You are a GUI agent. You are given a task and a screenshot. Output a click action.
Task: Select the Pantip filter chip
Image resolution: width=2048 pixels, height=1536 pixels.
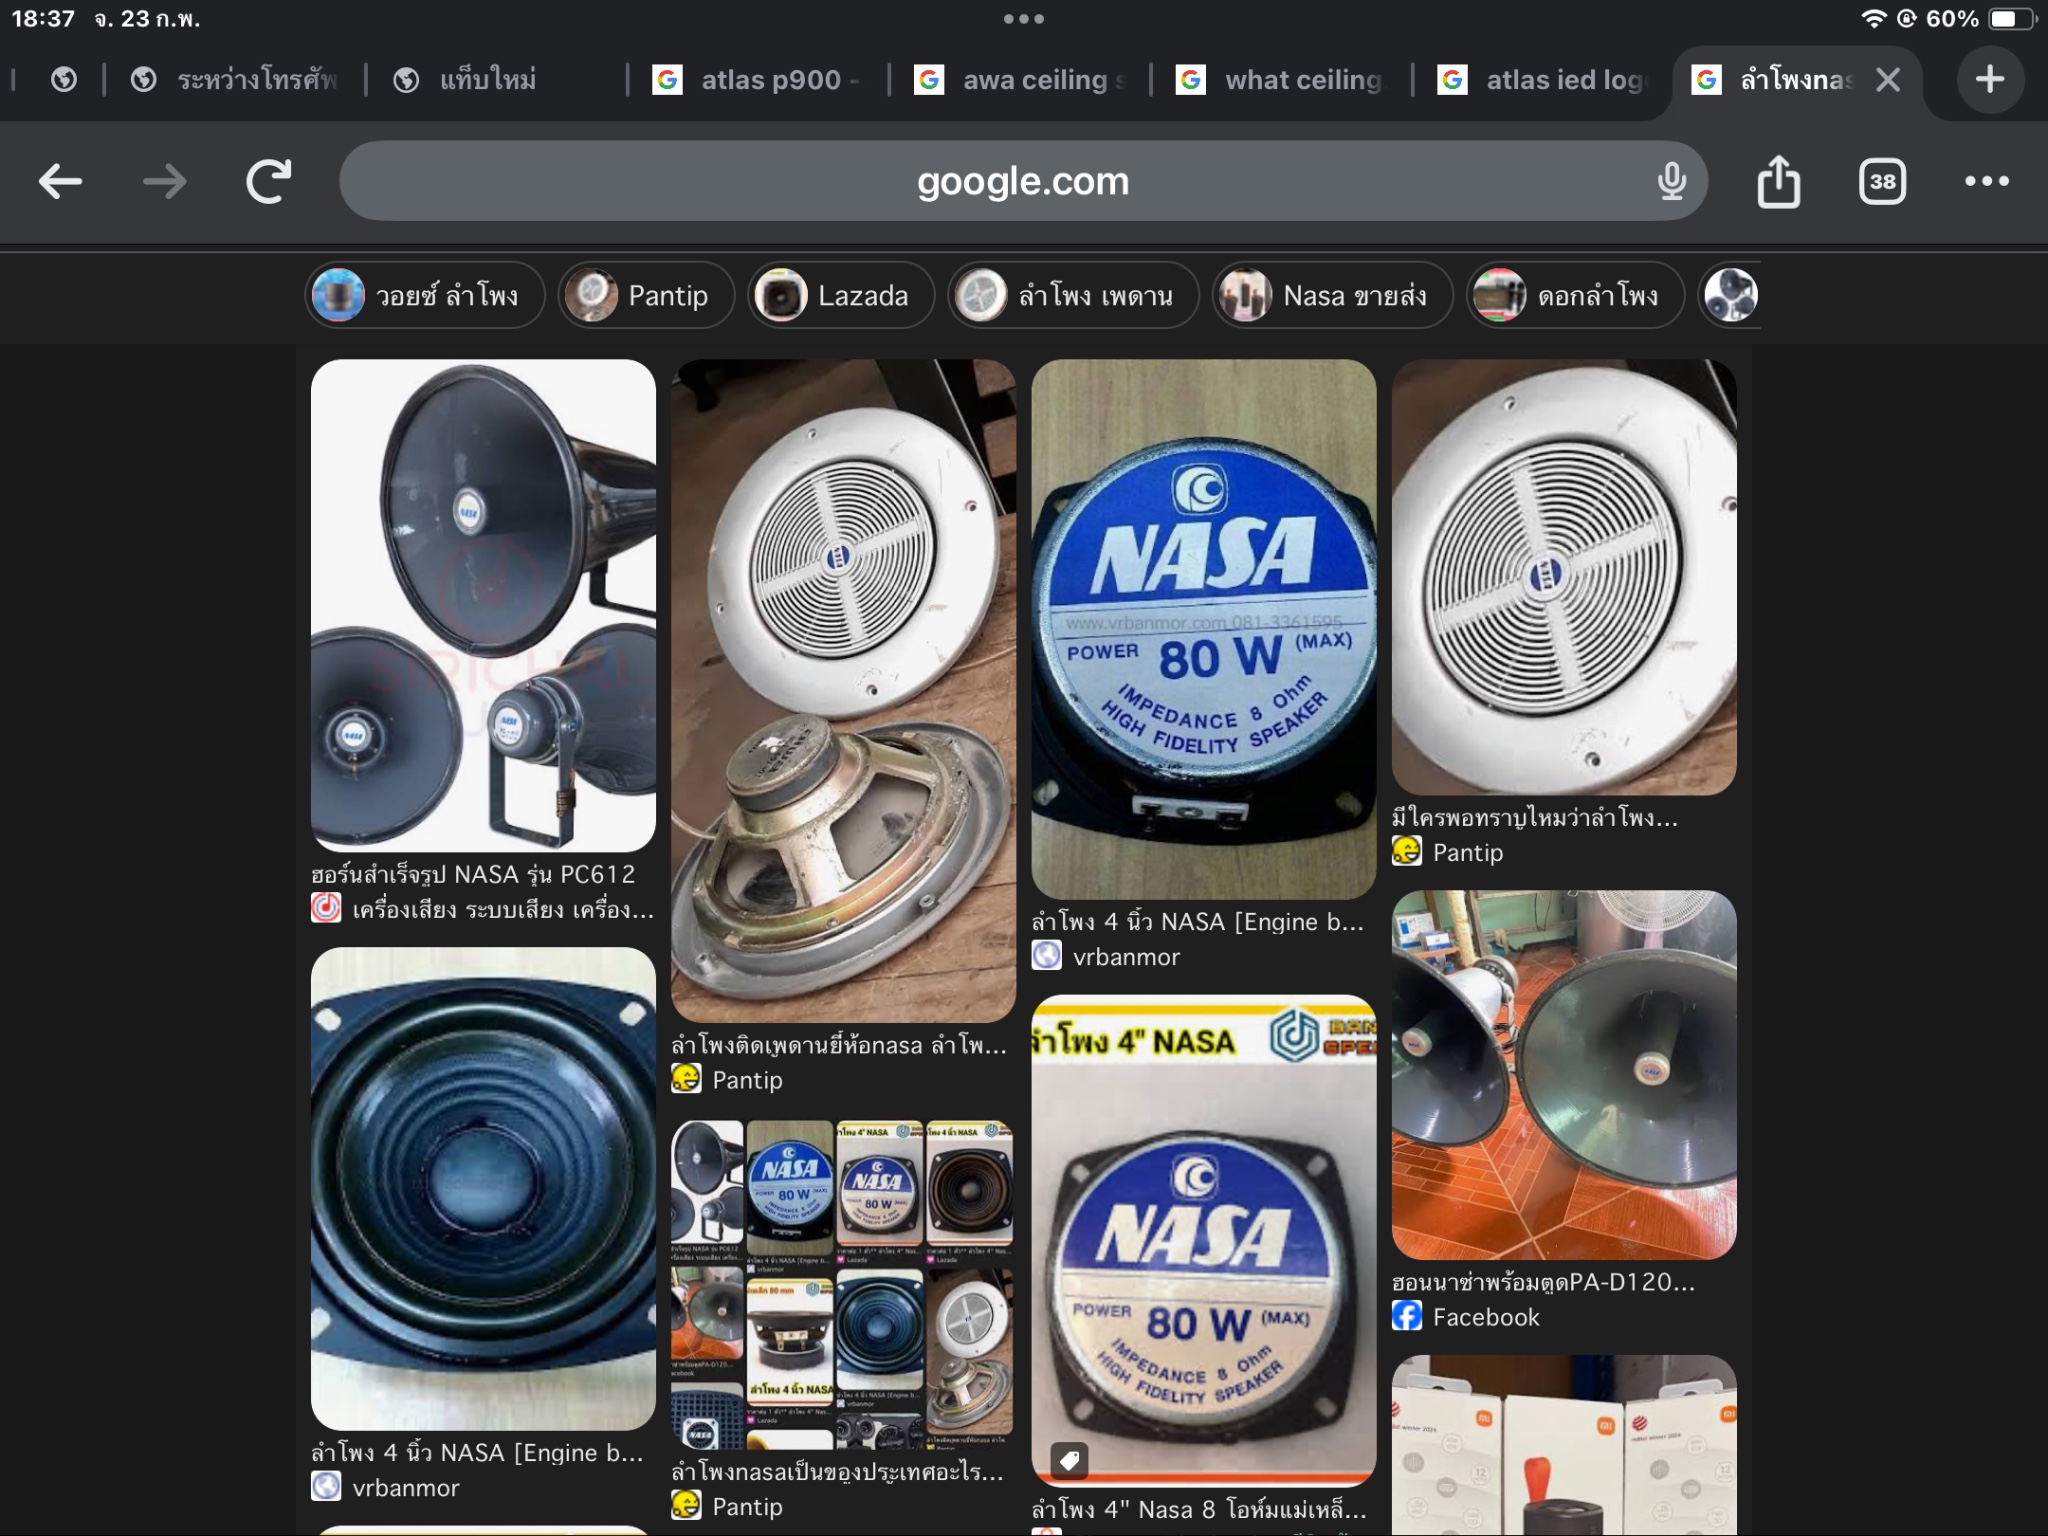click(646, 296)
